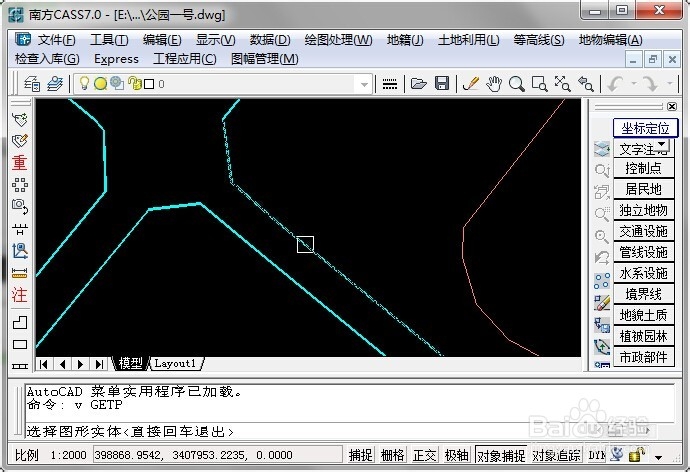
Task: Click the 植被园林 panel button
Action: (643, 336)
